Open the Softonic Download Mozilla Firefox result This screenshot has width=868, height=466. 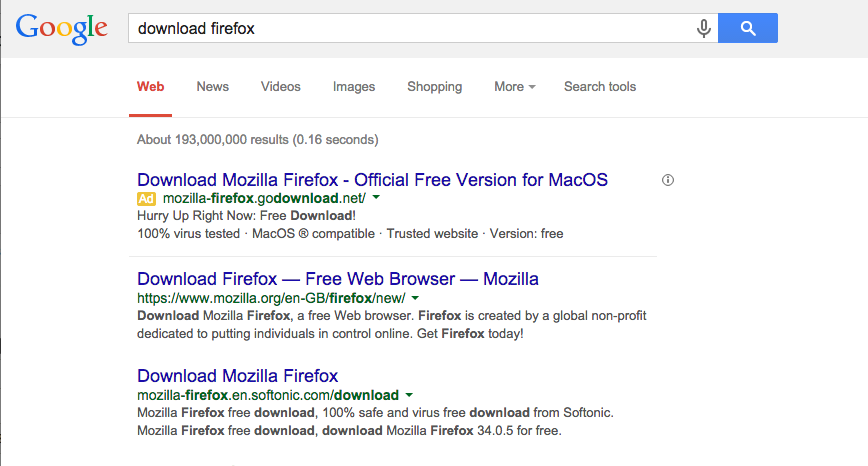[237, 376]
